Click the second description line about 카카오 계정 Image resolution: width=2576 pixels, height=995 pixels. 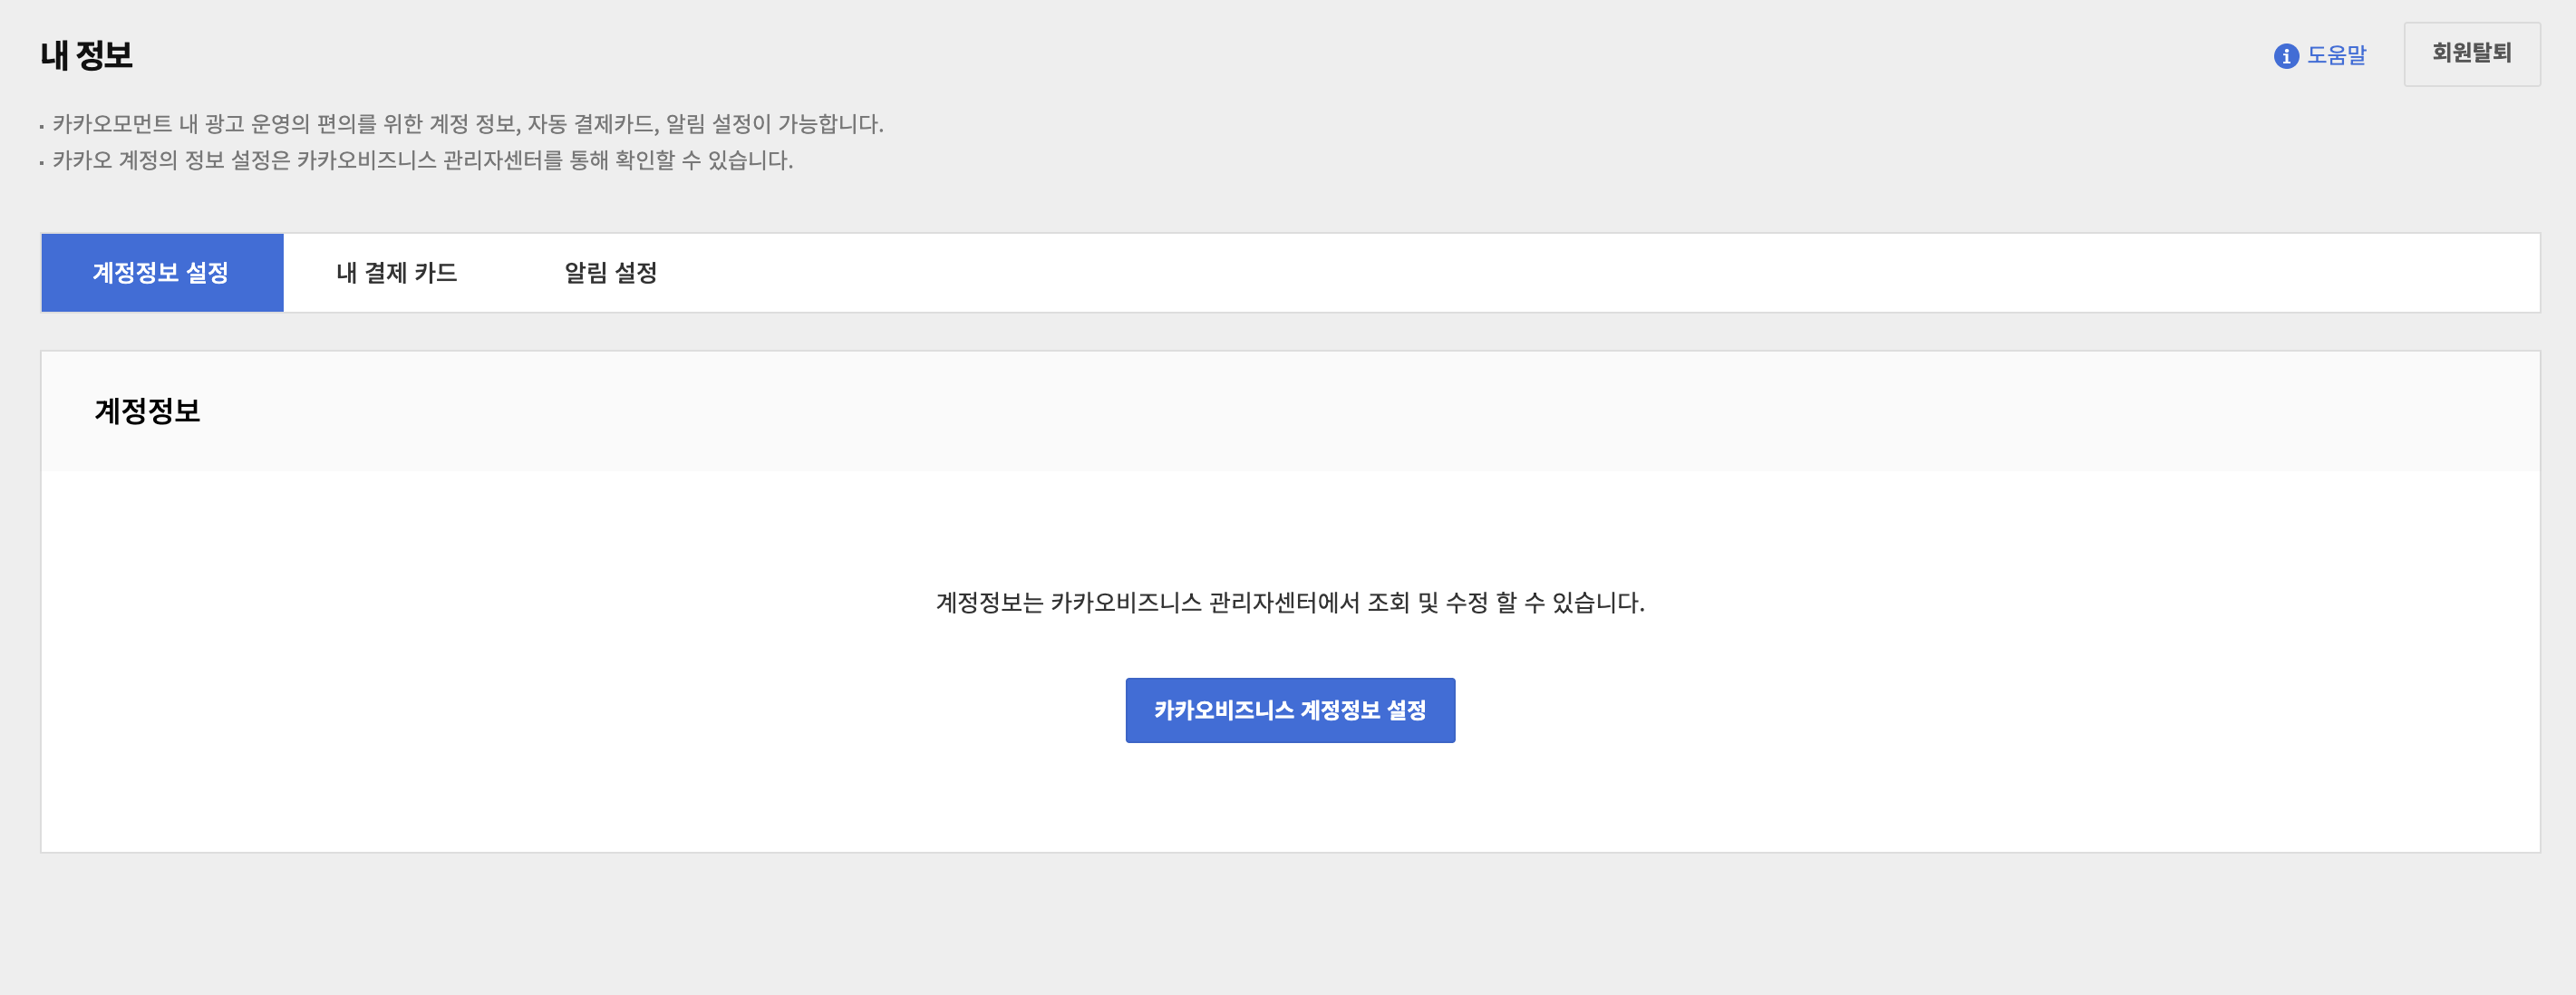click(422, 160)
